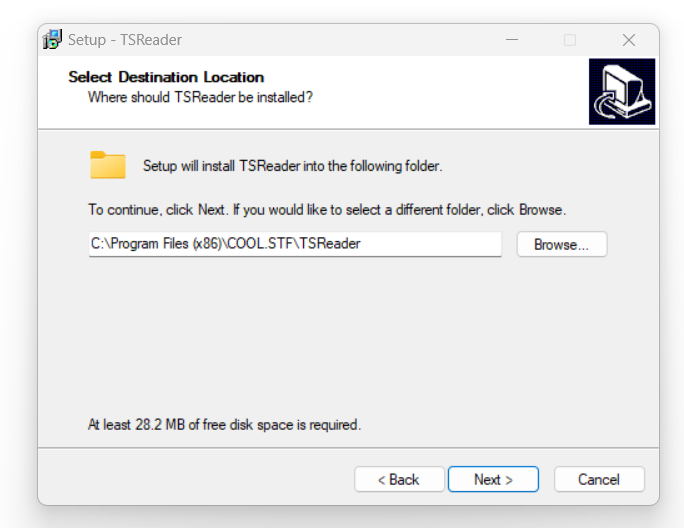Click 'Setup will install TSReader' message
This screenshot has width=684, height=528.
293,166
